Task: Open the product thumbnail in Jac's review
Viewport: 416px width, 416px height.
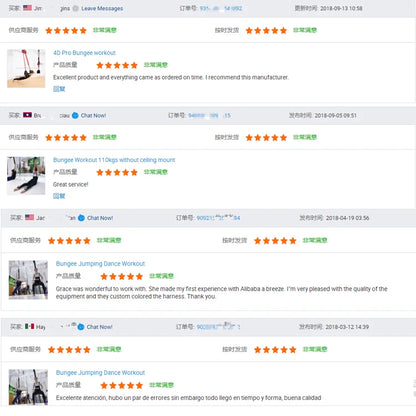Action: (28, 280)
